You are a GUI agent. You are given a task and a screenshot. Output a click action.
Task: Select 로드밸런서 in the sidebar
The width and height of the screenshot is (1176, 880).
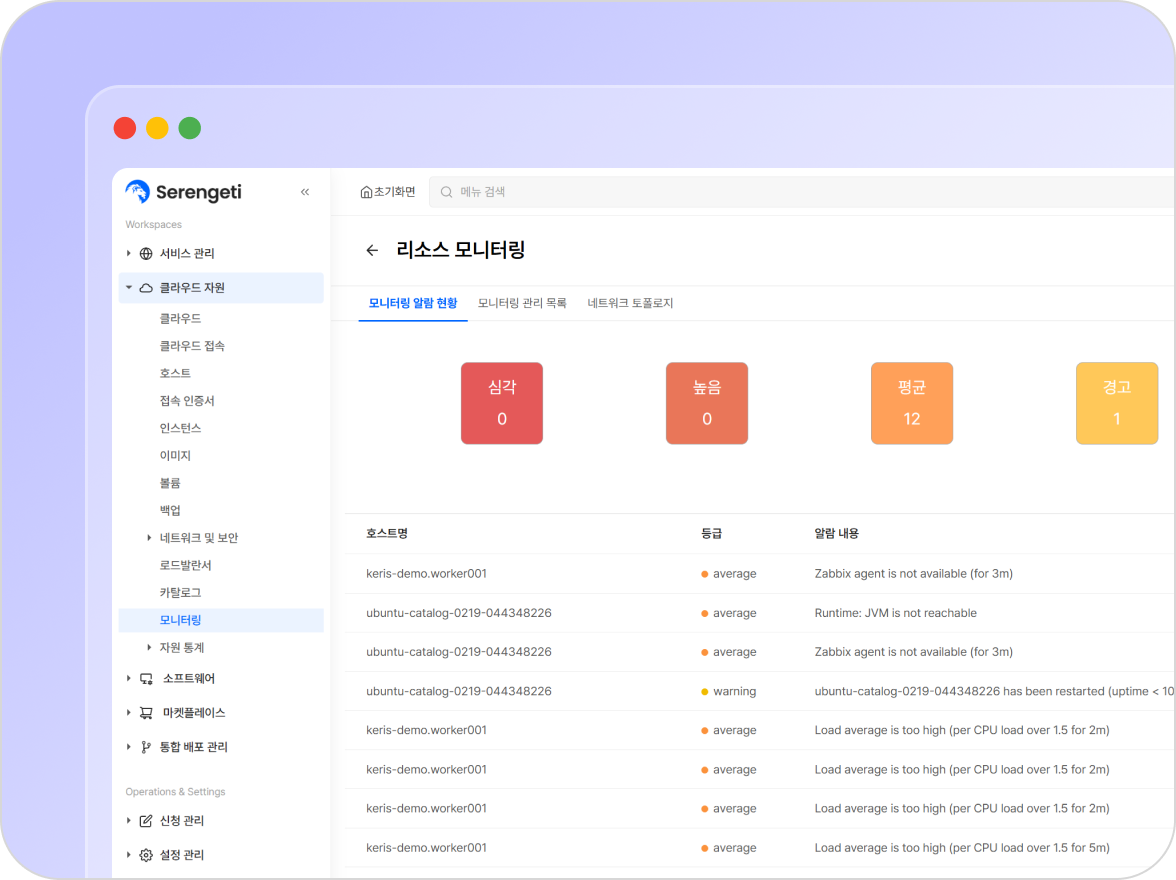point(186,565)
